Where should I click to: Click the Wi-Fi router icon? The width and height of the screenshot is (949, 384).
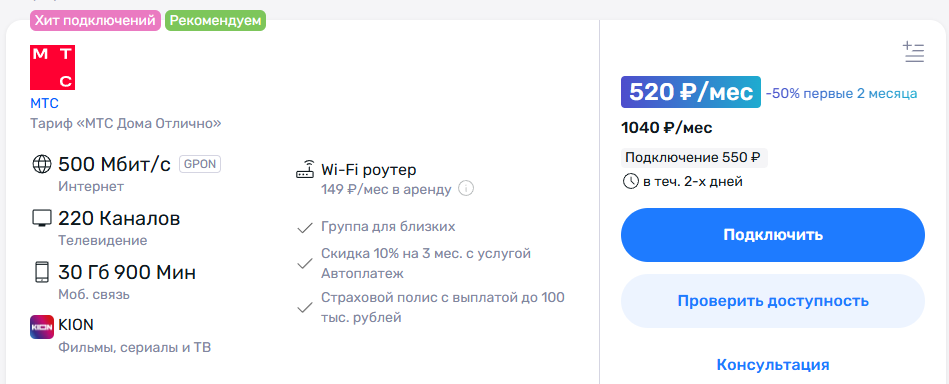click(306, 170)
